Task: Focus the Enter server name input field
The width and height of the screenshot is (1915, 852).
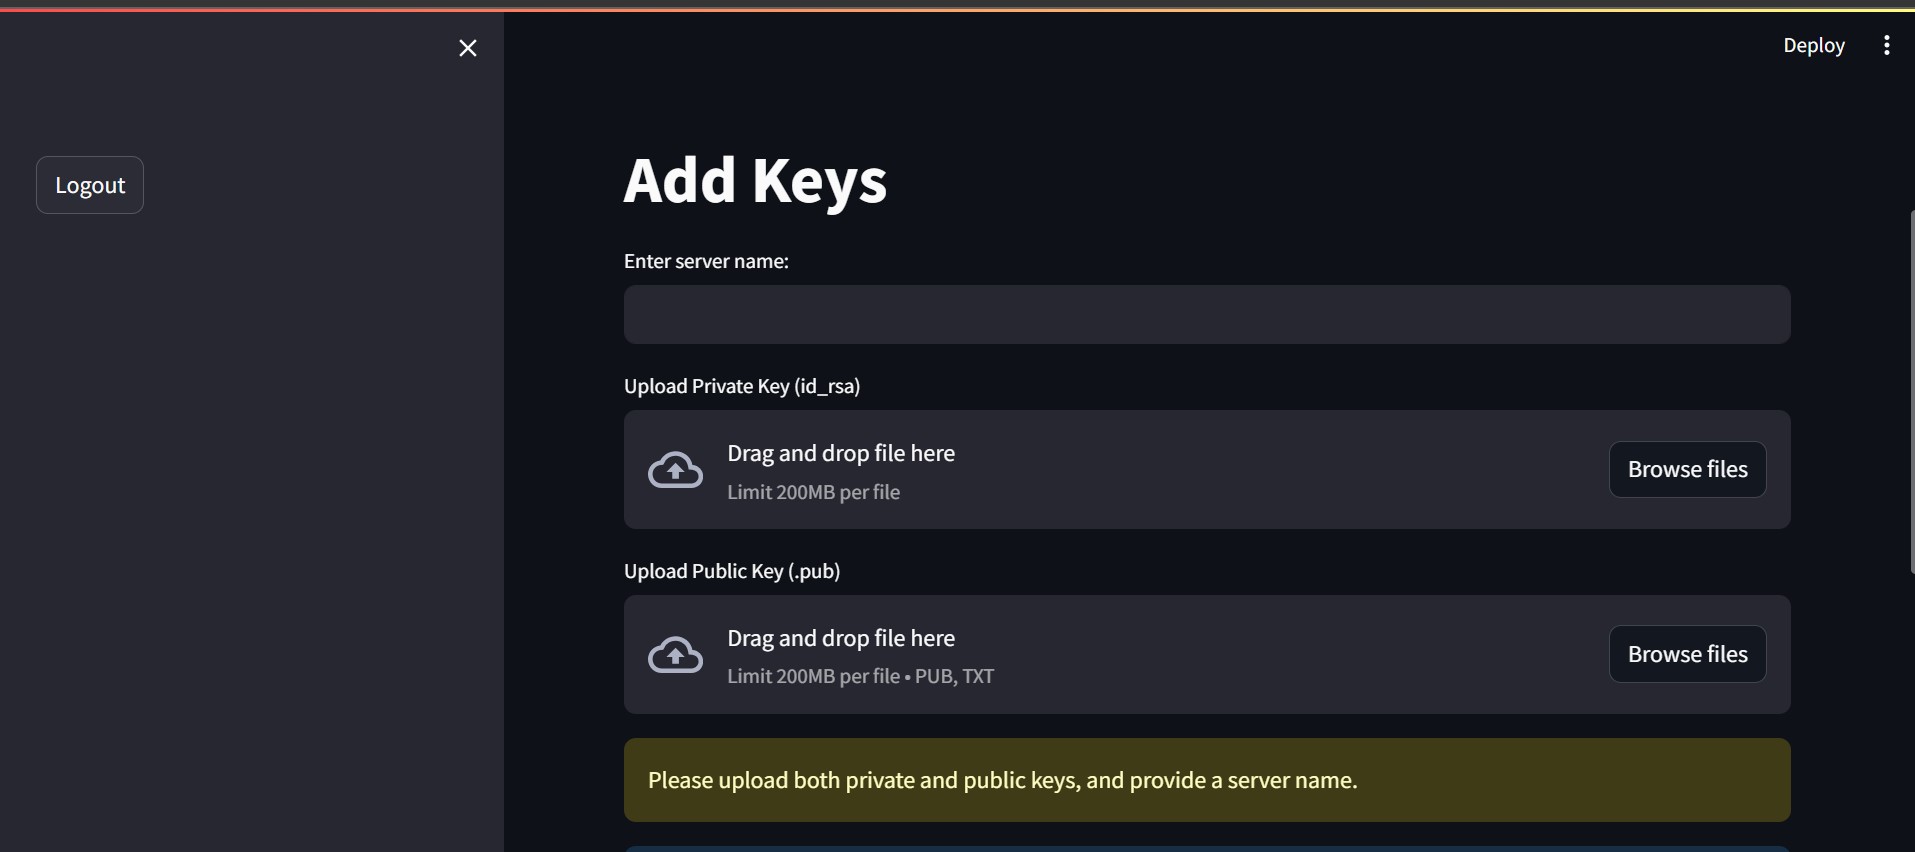Action: [1207, 314]
